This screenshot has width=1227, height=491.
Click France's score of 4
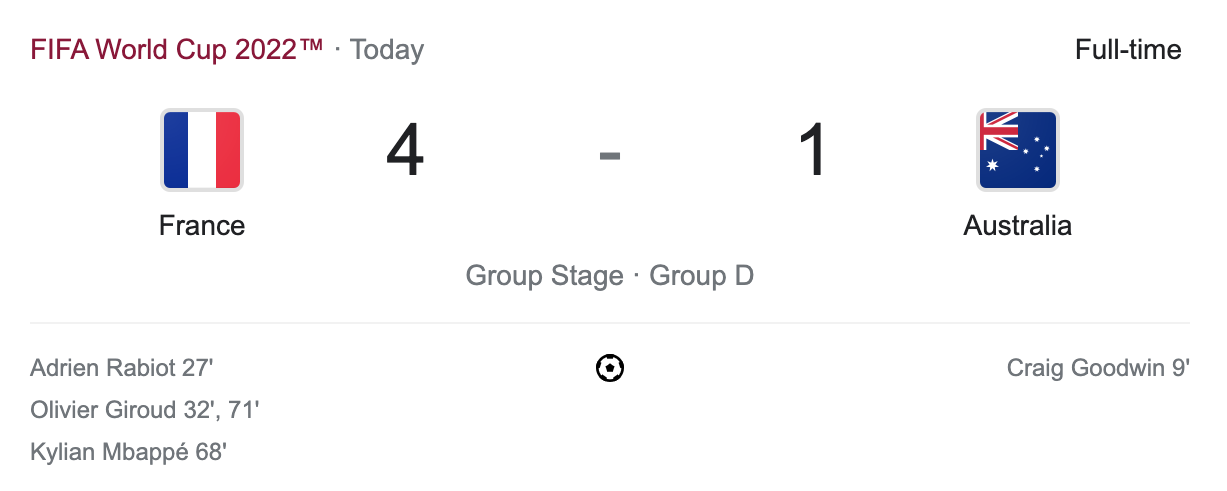click(405, 152)
